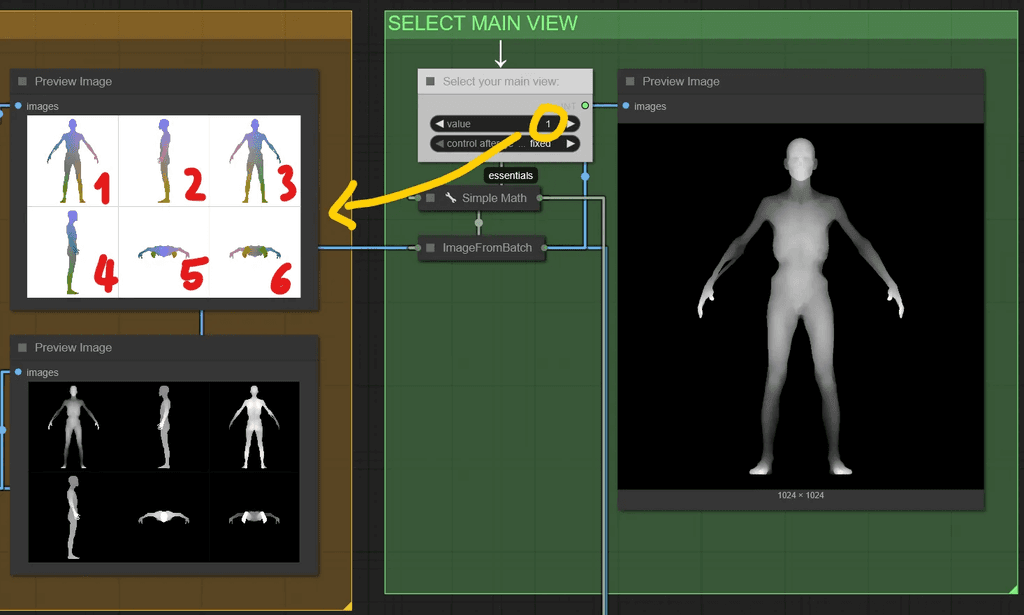Collapse the "Select your main view" node
Image resolution: width=1024 pixels, height=615 pixels.
point(429,83)
